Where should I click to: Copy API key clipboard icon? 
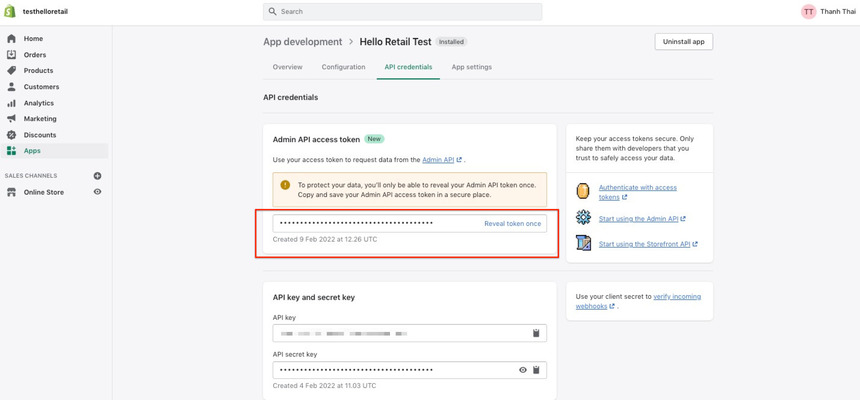(536, 333)
